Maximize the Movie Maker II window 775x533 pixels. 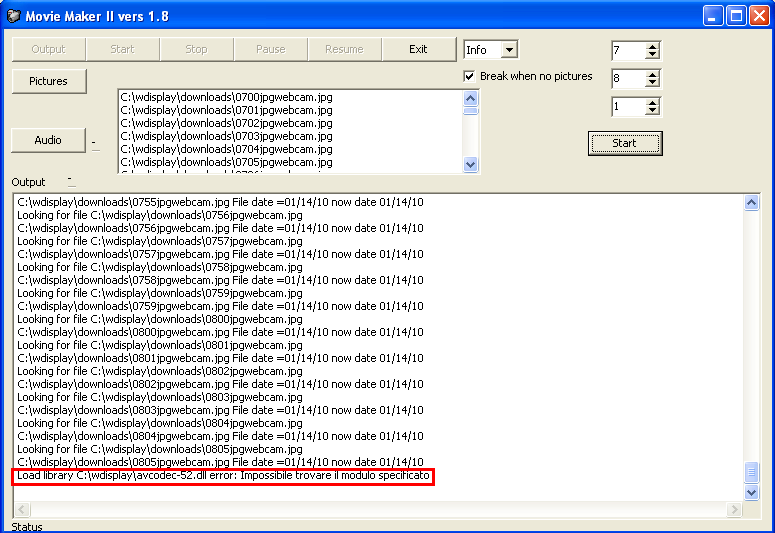(x=736, y=16)
